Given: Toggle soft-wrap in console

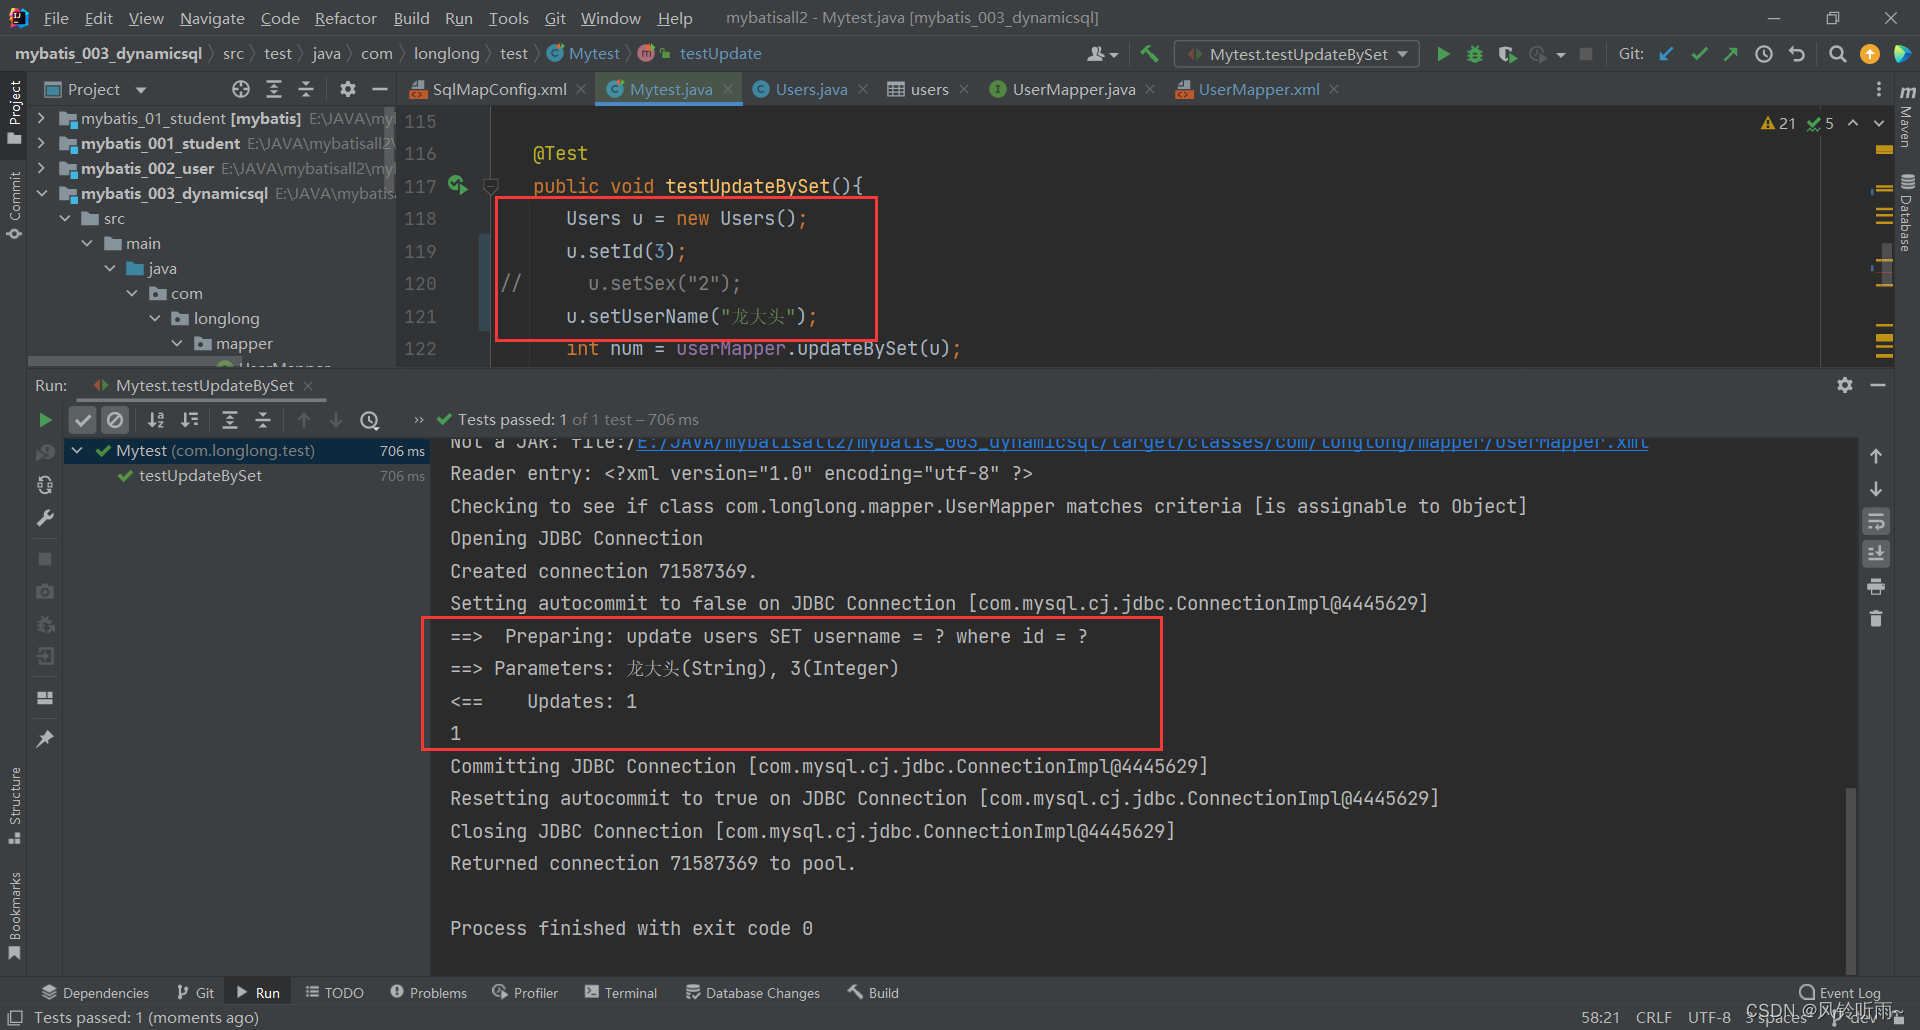Looking at the screenshot, I should (x=1876, y=522).
